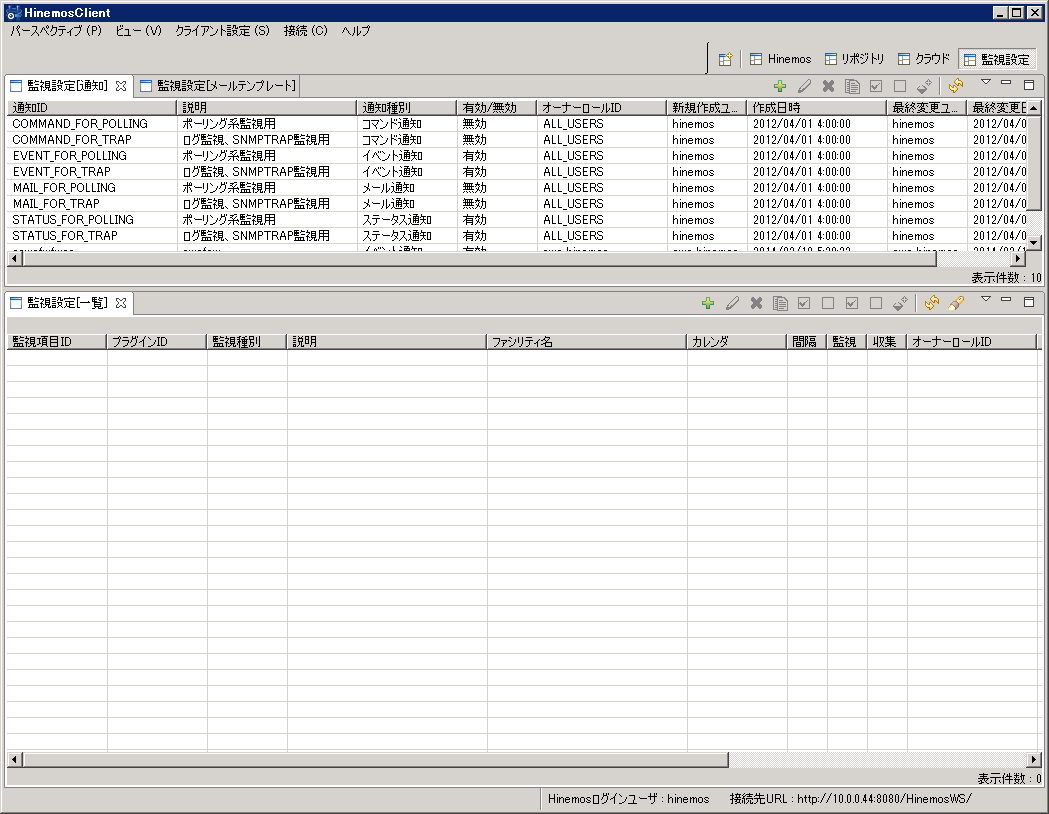Close the 監視設定[一覧] tab
Viewport: 1049px width, 814px height.
(x=120, y=303)
